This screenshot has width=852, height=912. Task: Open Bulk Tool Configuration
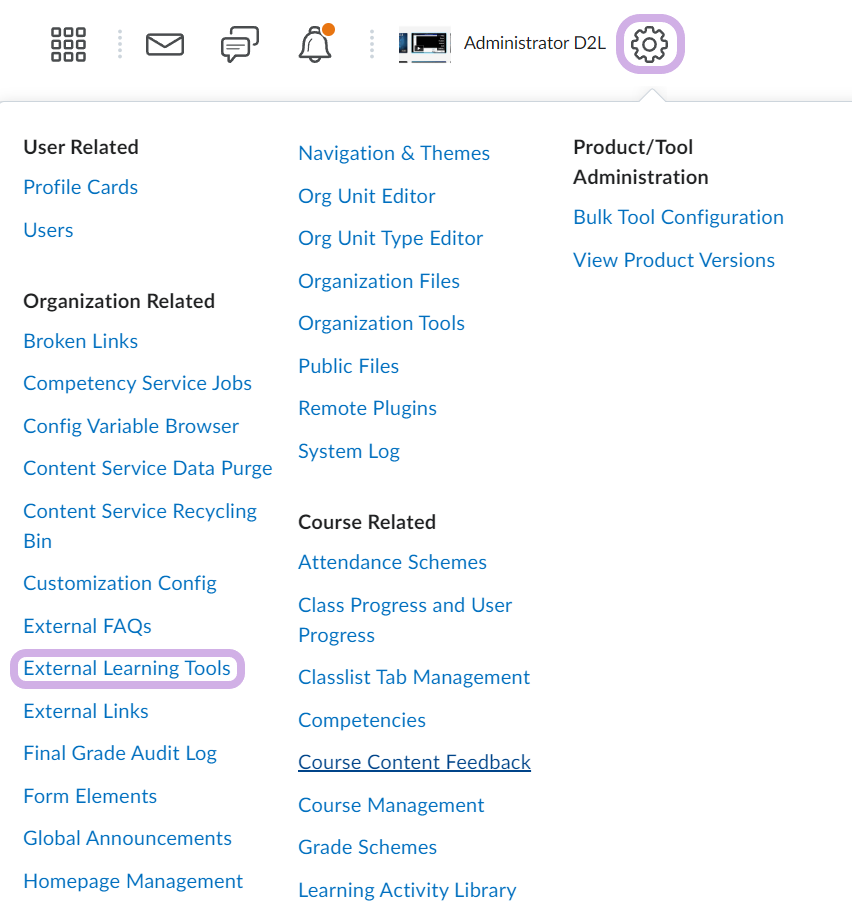pyautogui.click(x=678, y=217)
